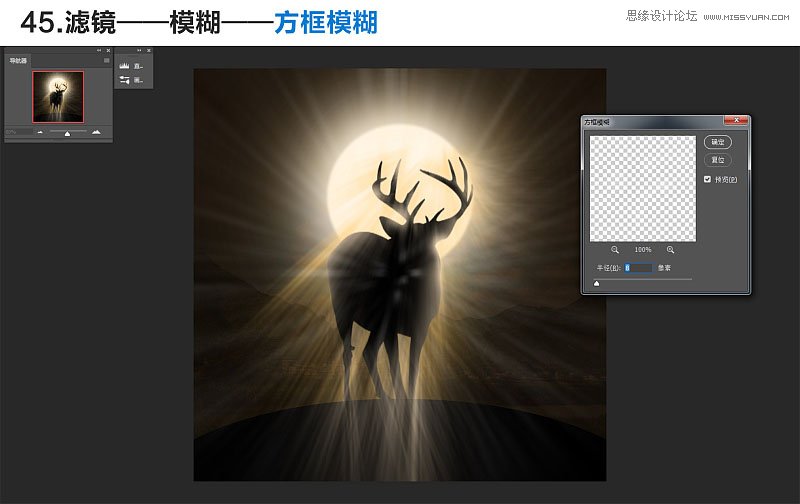The image size is (800, 504).
Task: Click the deer artwork on the canvas
Action: (x=400, y=275)
